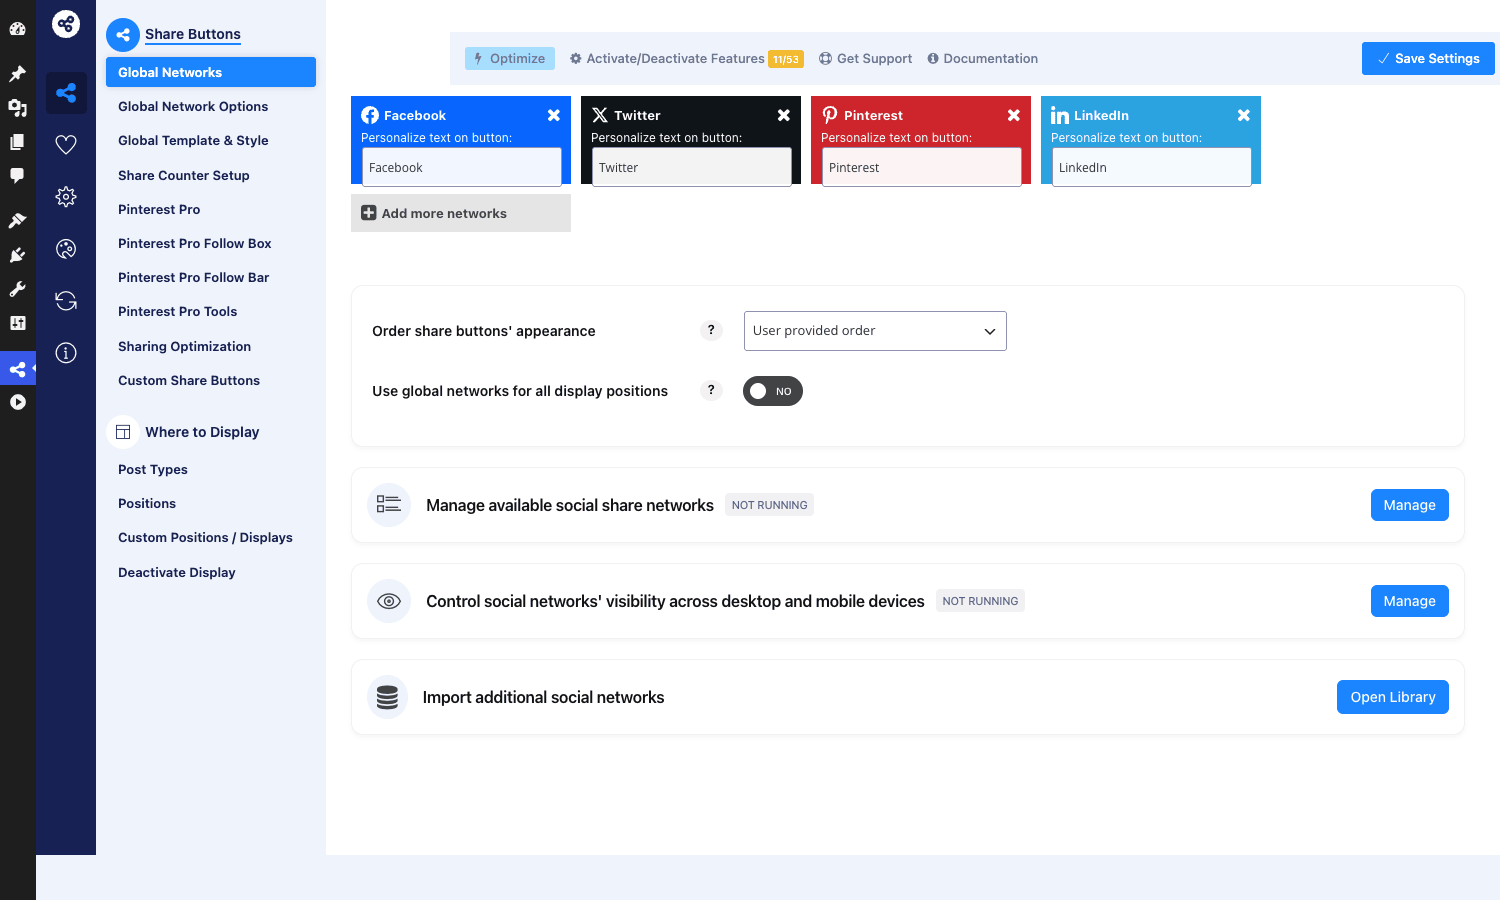The height and width of the screenshot is (900, 1500).
Task: Open the heart icon section
Action: pyautogui.click(x=66, y=145)
